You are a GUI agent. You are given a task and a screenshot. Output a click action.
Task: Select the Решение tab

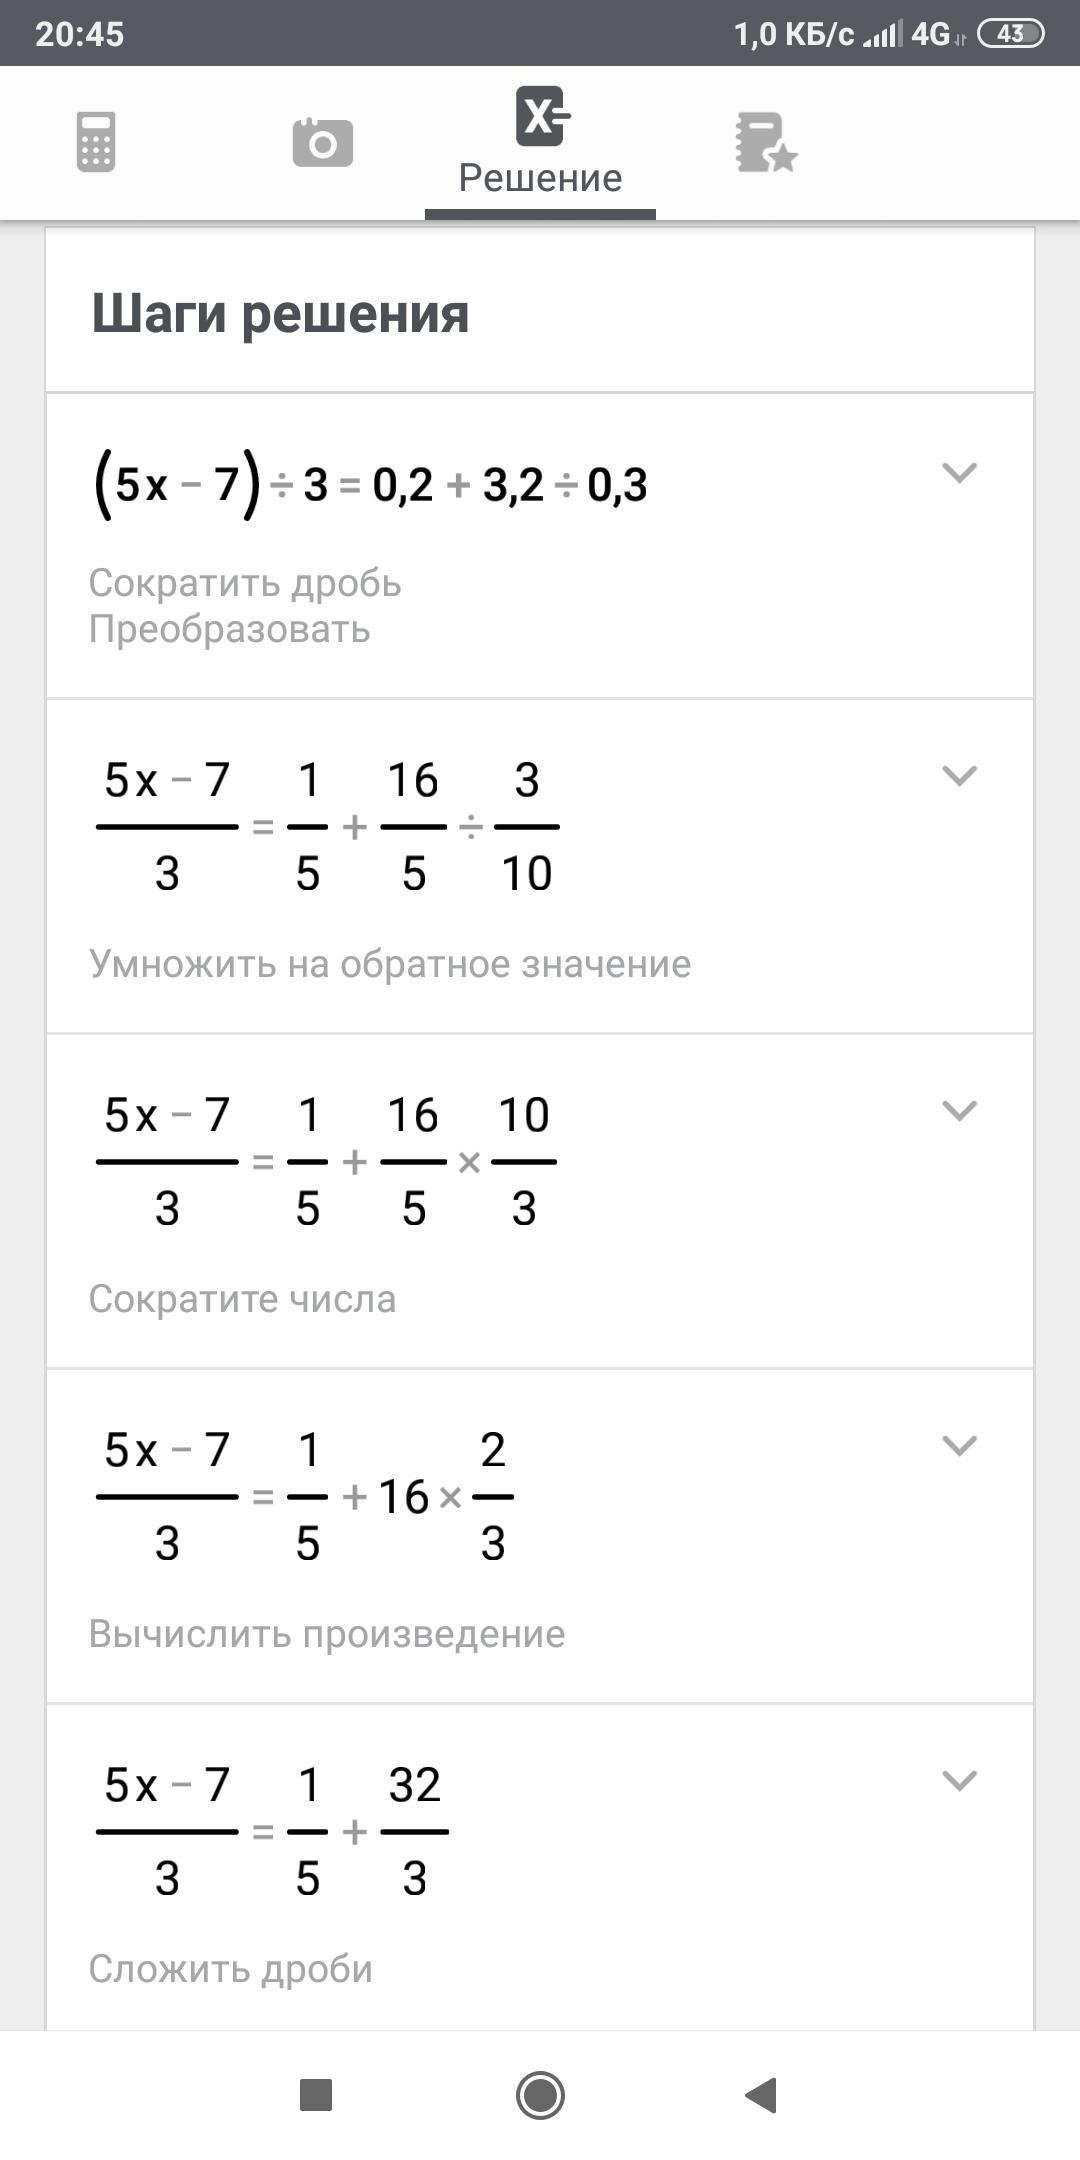click(540, 142)
